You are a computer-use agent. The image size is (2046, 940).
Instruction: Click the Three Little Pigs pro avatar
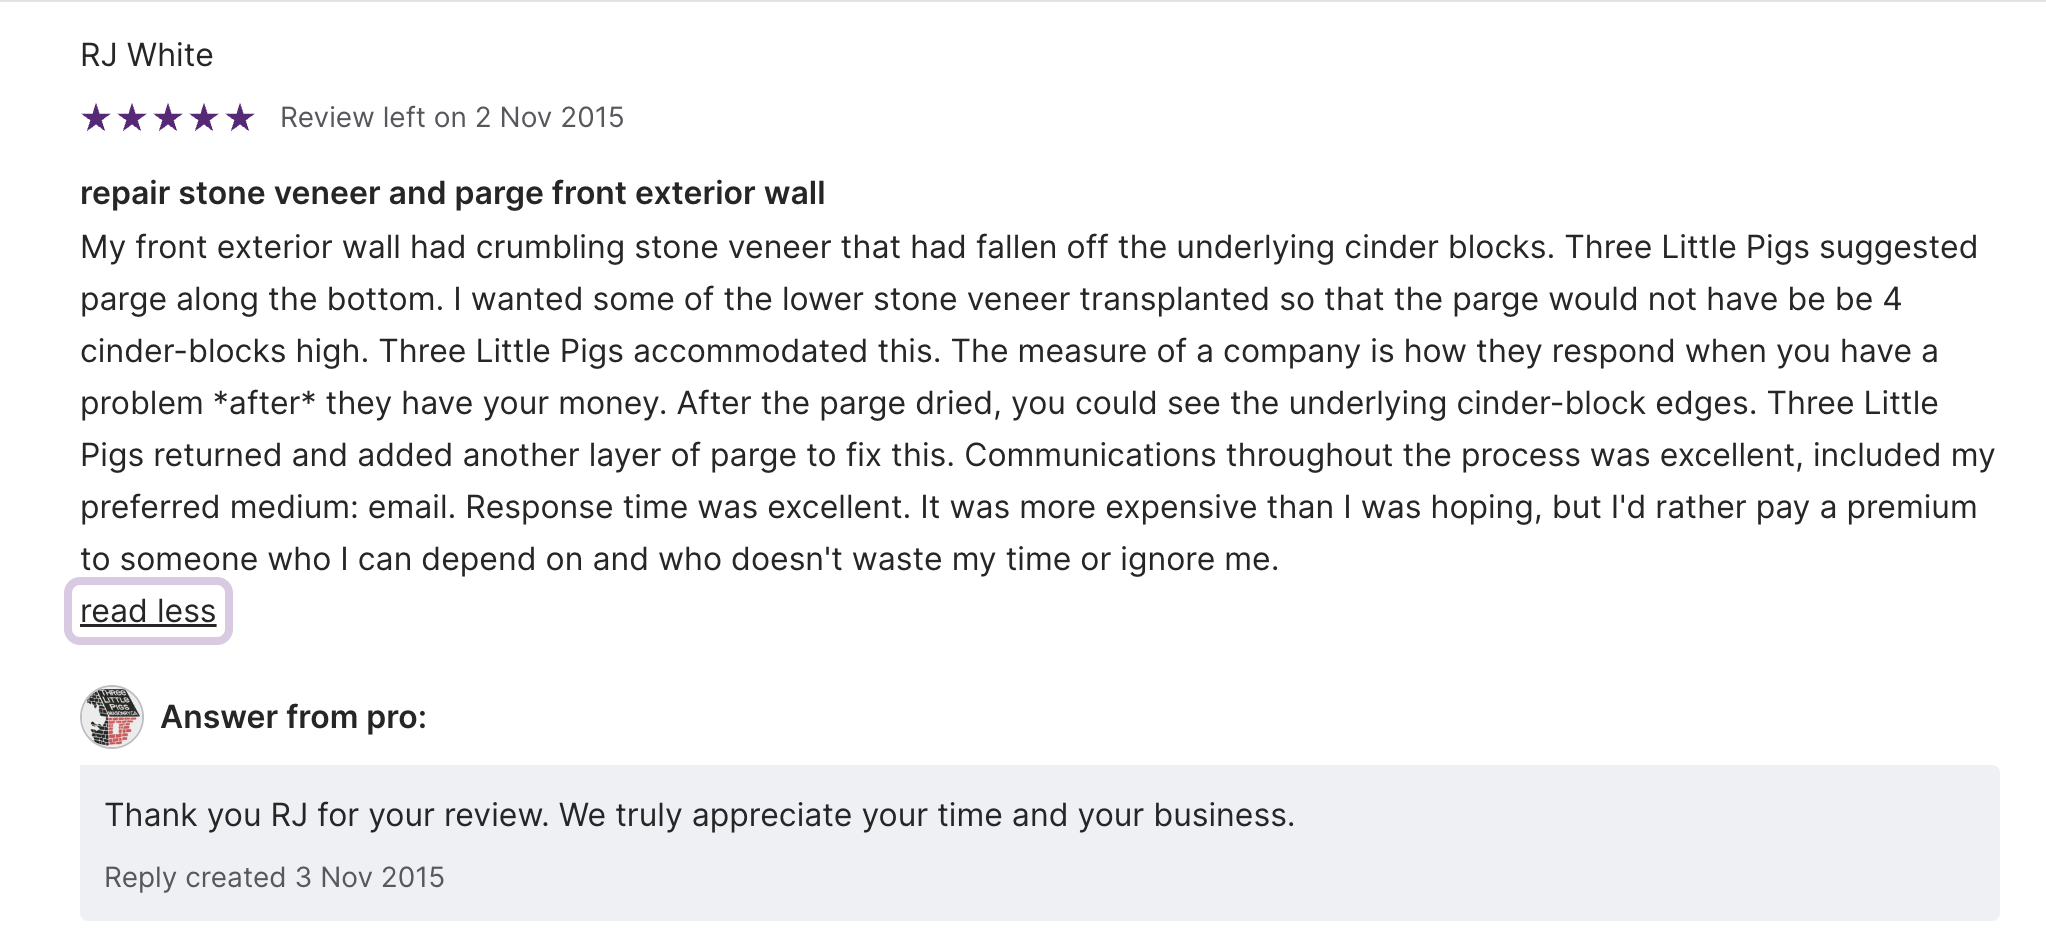point(112,717)
